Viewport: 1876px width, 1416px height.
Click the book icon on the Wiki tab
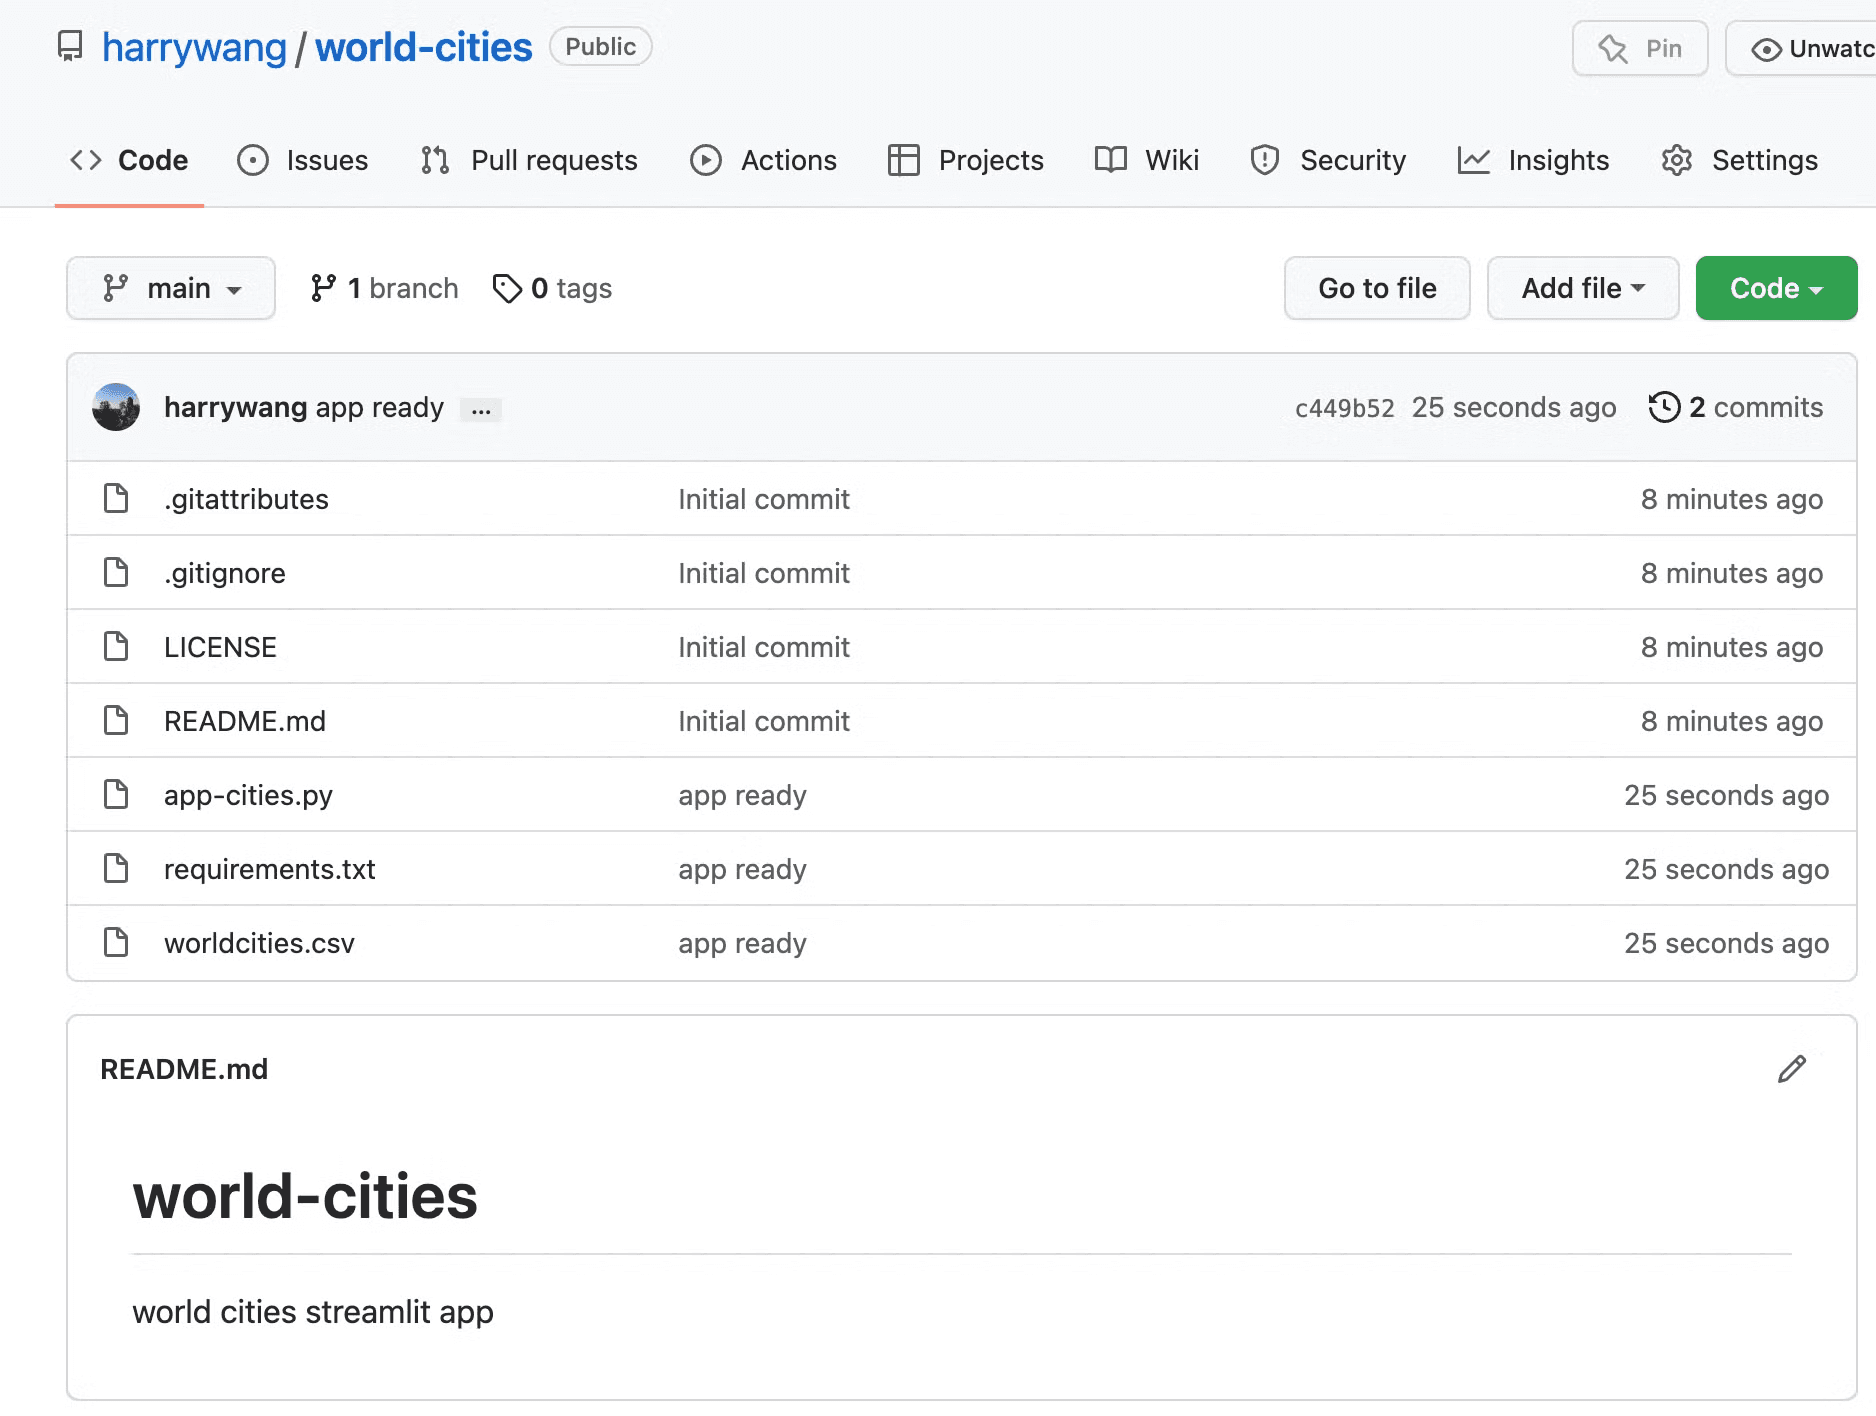click(1111, 160)
